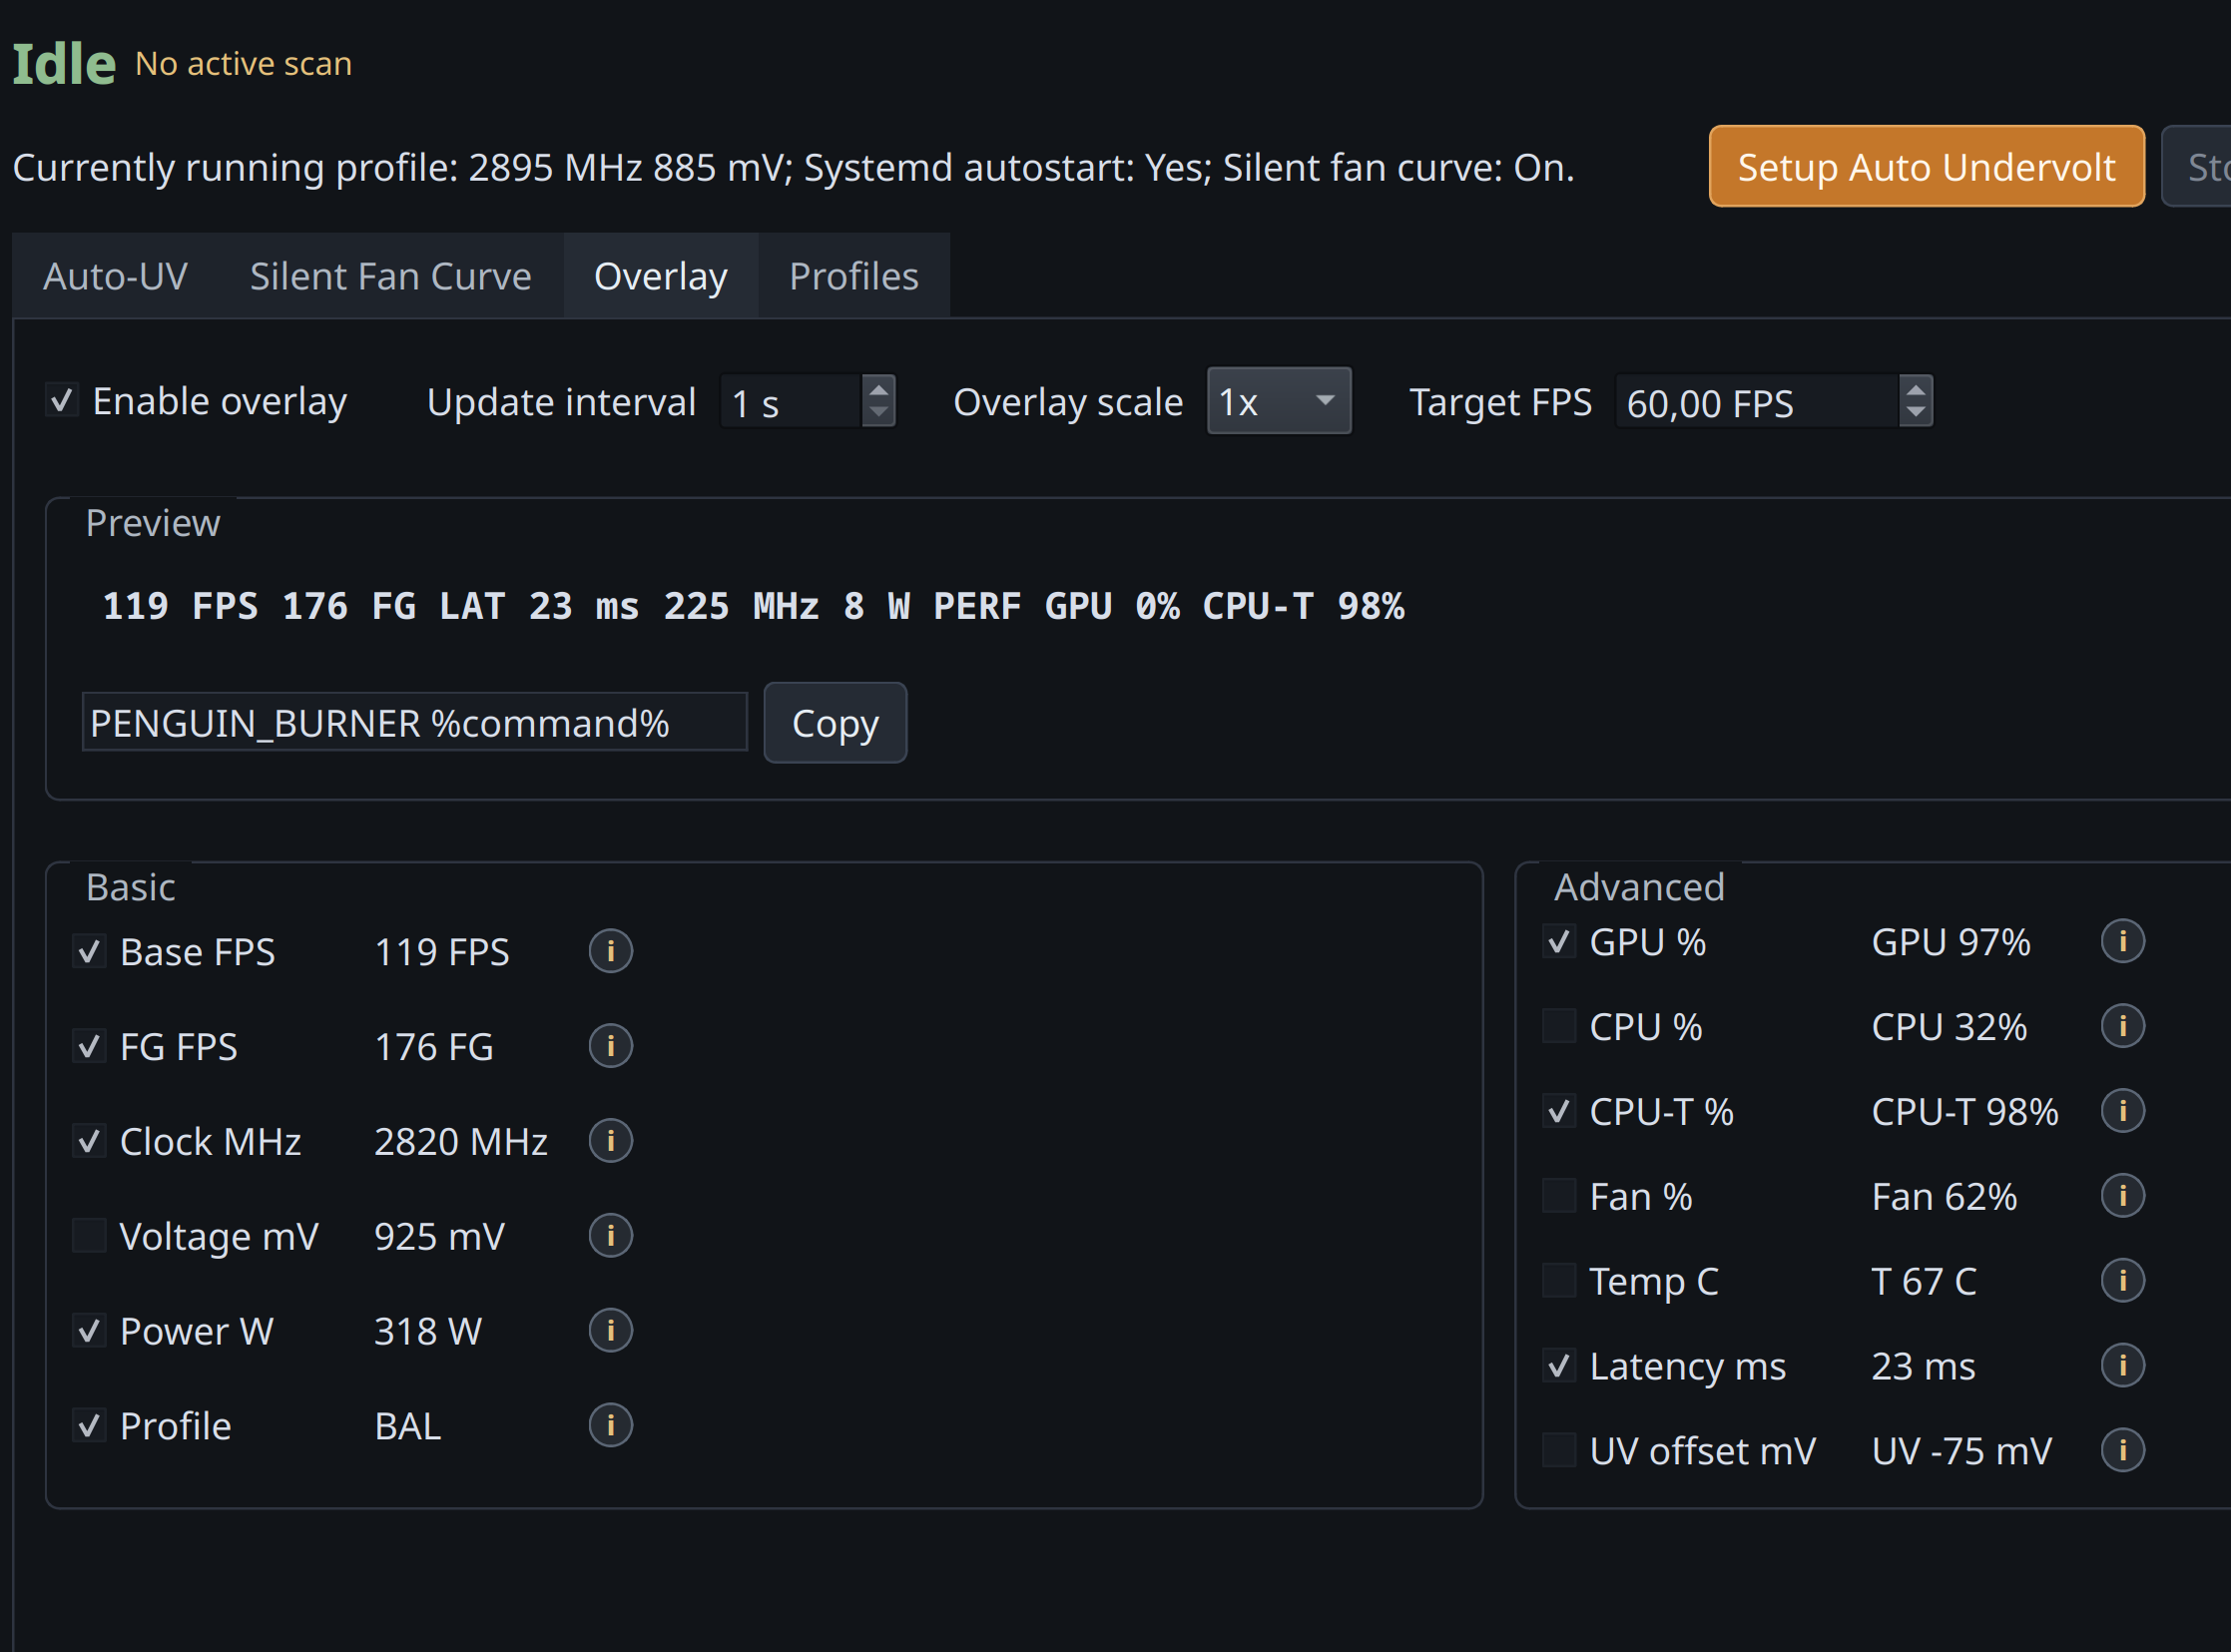2231x1652 pixels.
Task: Click the PENGUIN_BURNER %command% text field
Action: [414, 722]
